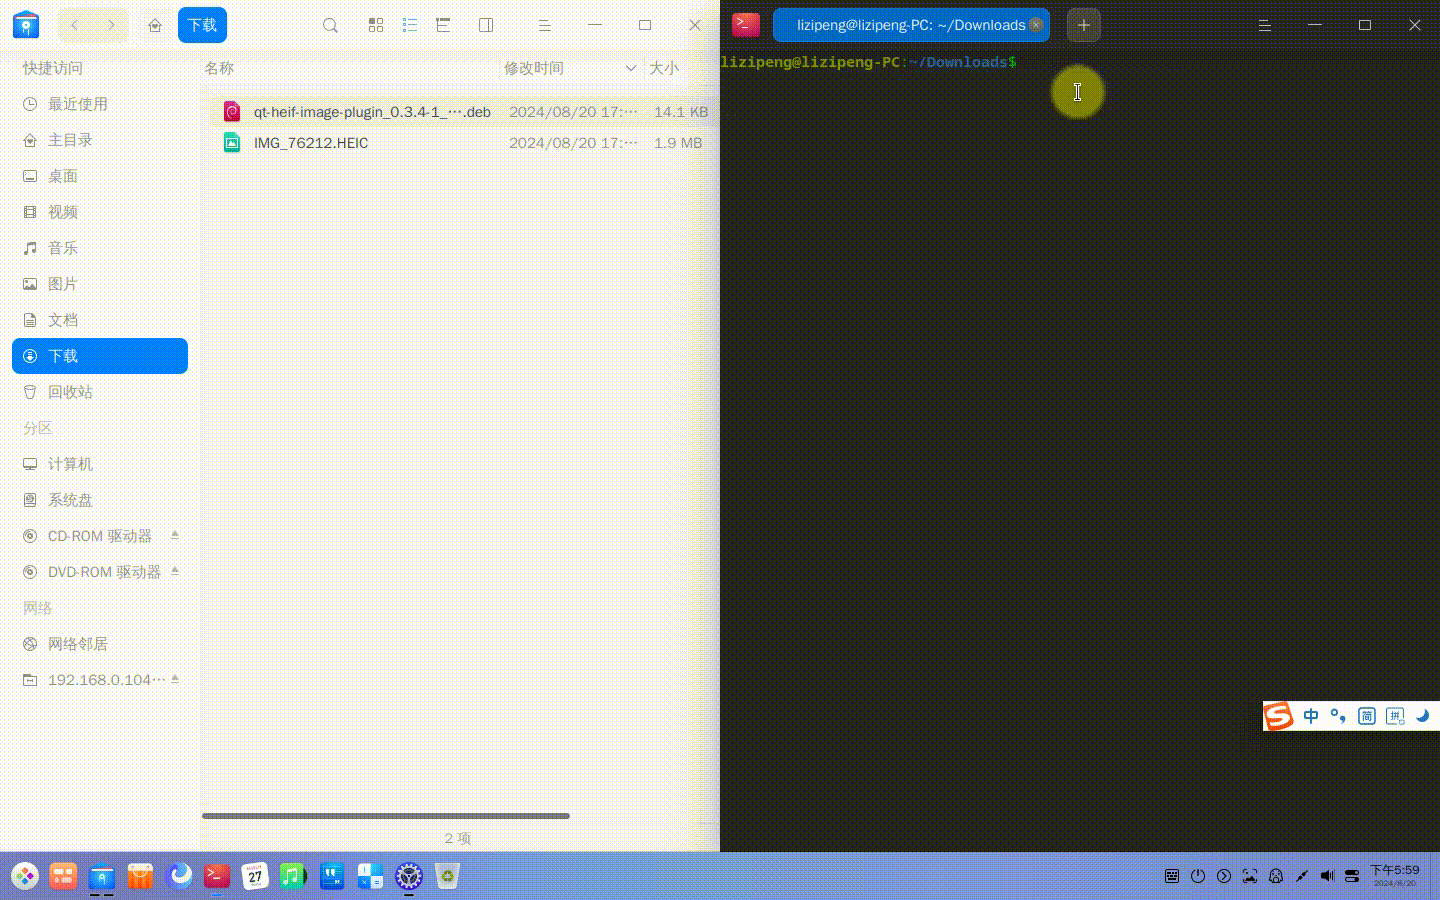This screenshot has height=900, width=1440.
Task: Open the launcher in the dock
Action: click(x=25, y=877)
